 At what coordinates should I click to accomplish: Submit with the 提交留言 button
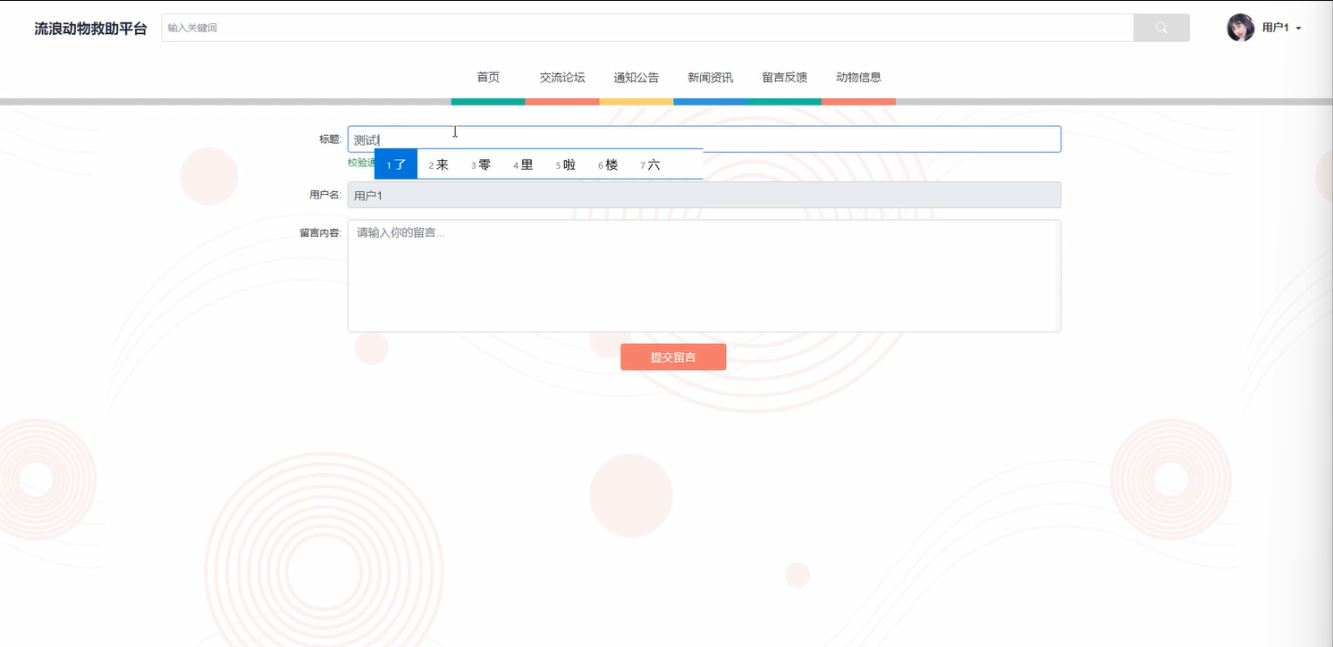[673, 357]
